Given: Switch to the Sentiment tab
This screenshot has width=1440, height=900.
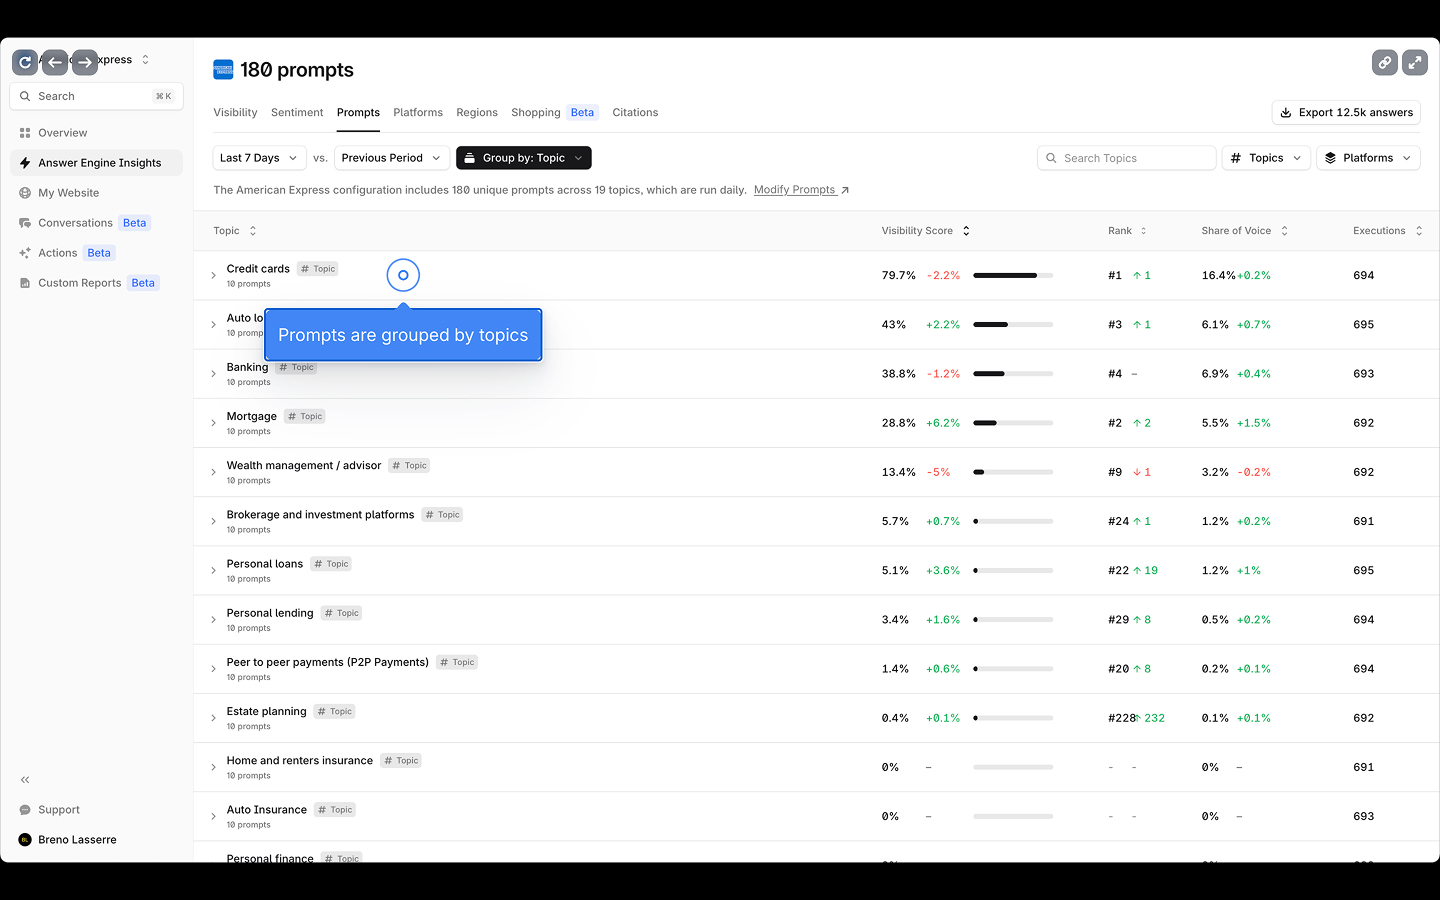Looking at the screenshot, I should [297, 113].
